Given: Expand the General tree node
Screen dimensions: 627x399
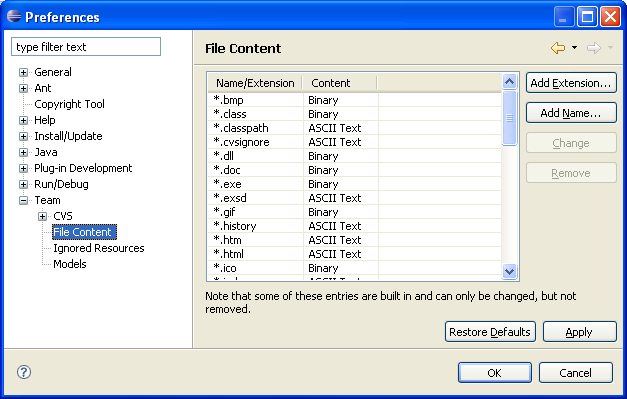Looking at the screenshot, I should [x=23, y=72].
